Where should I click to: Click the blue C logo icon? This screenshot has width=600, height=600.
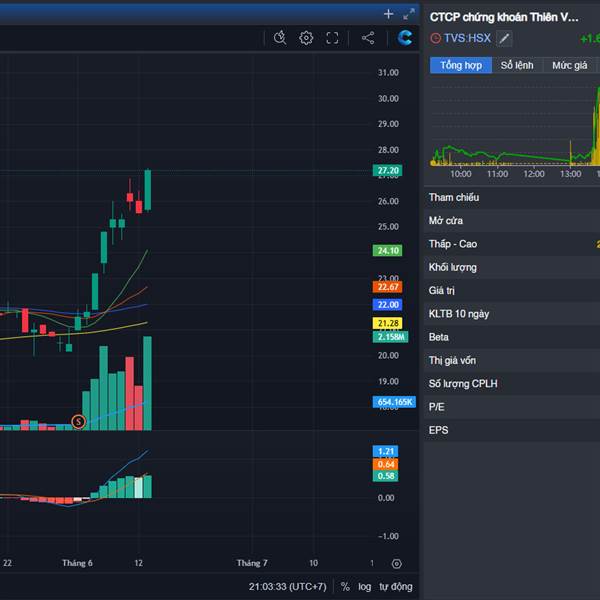[x=404, y=38]
